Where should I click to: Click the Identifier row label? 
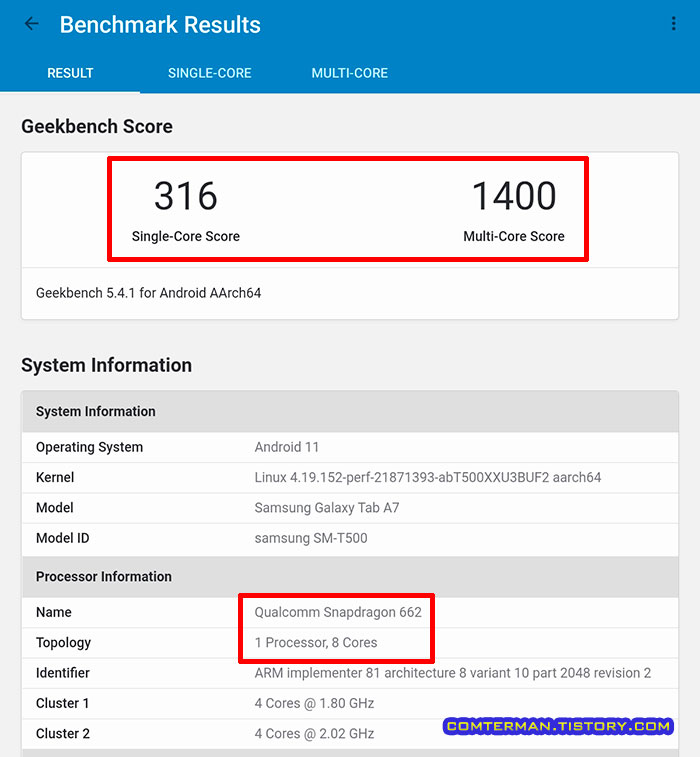63,673
